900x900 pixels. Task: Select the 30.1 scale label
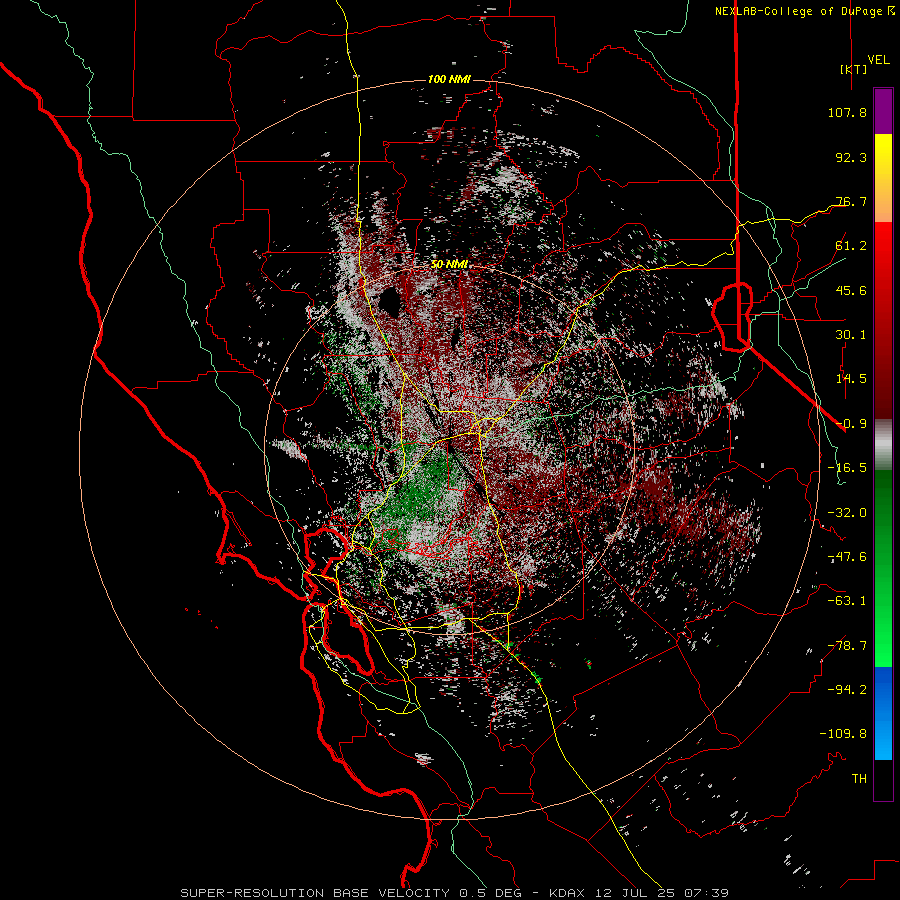click(851, 335)
